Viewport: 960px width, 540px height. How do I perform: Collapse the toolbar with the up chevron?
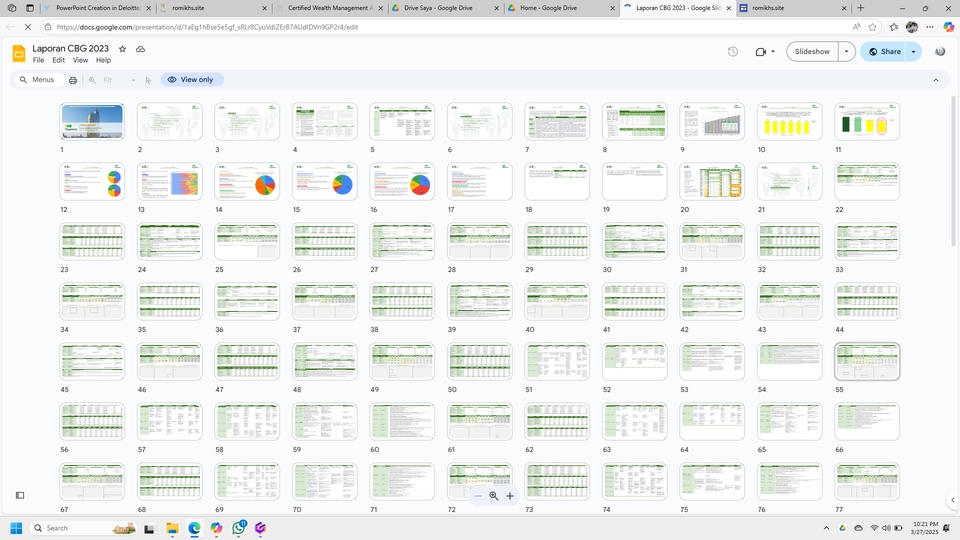click(936, 80)
